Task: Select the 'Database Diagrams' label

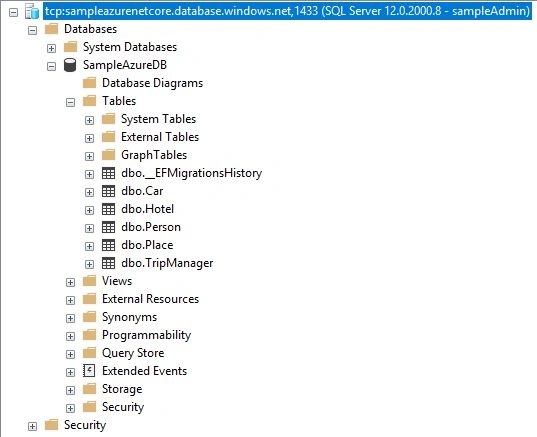Action: (152, 83)
